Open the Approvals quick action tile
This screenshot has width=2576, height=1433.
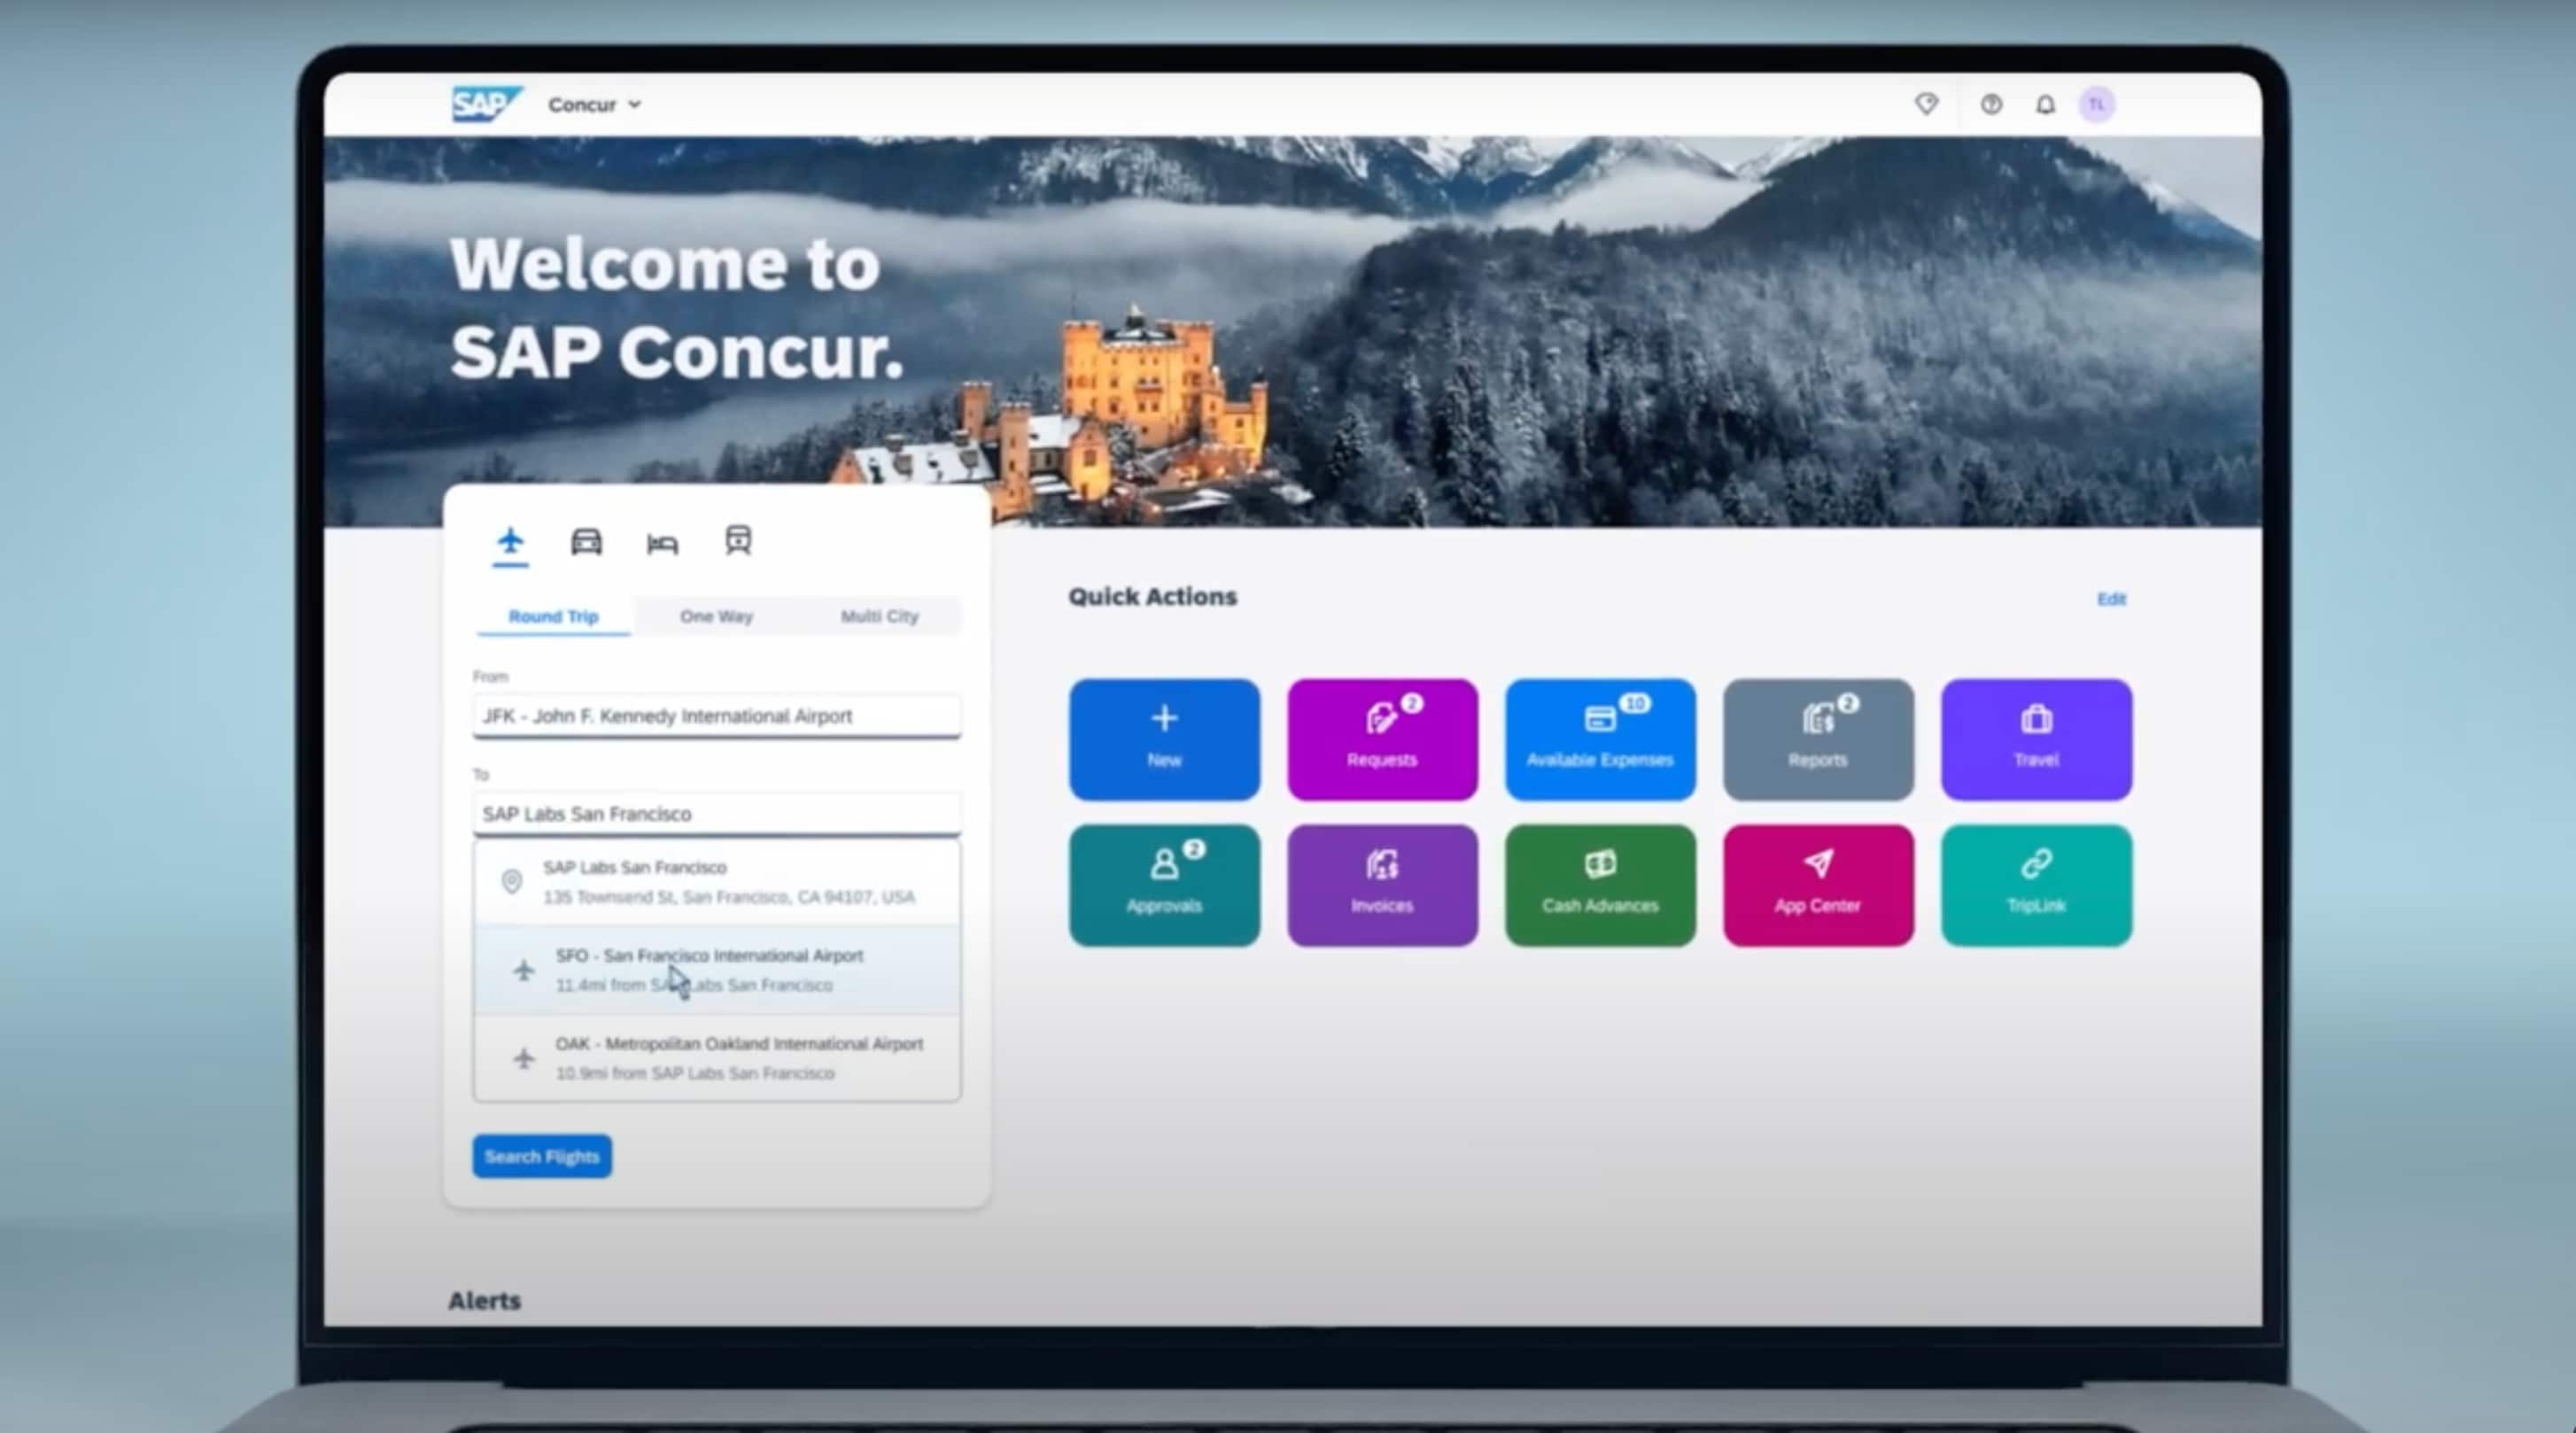click(x=1164, y=885)
